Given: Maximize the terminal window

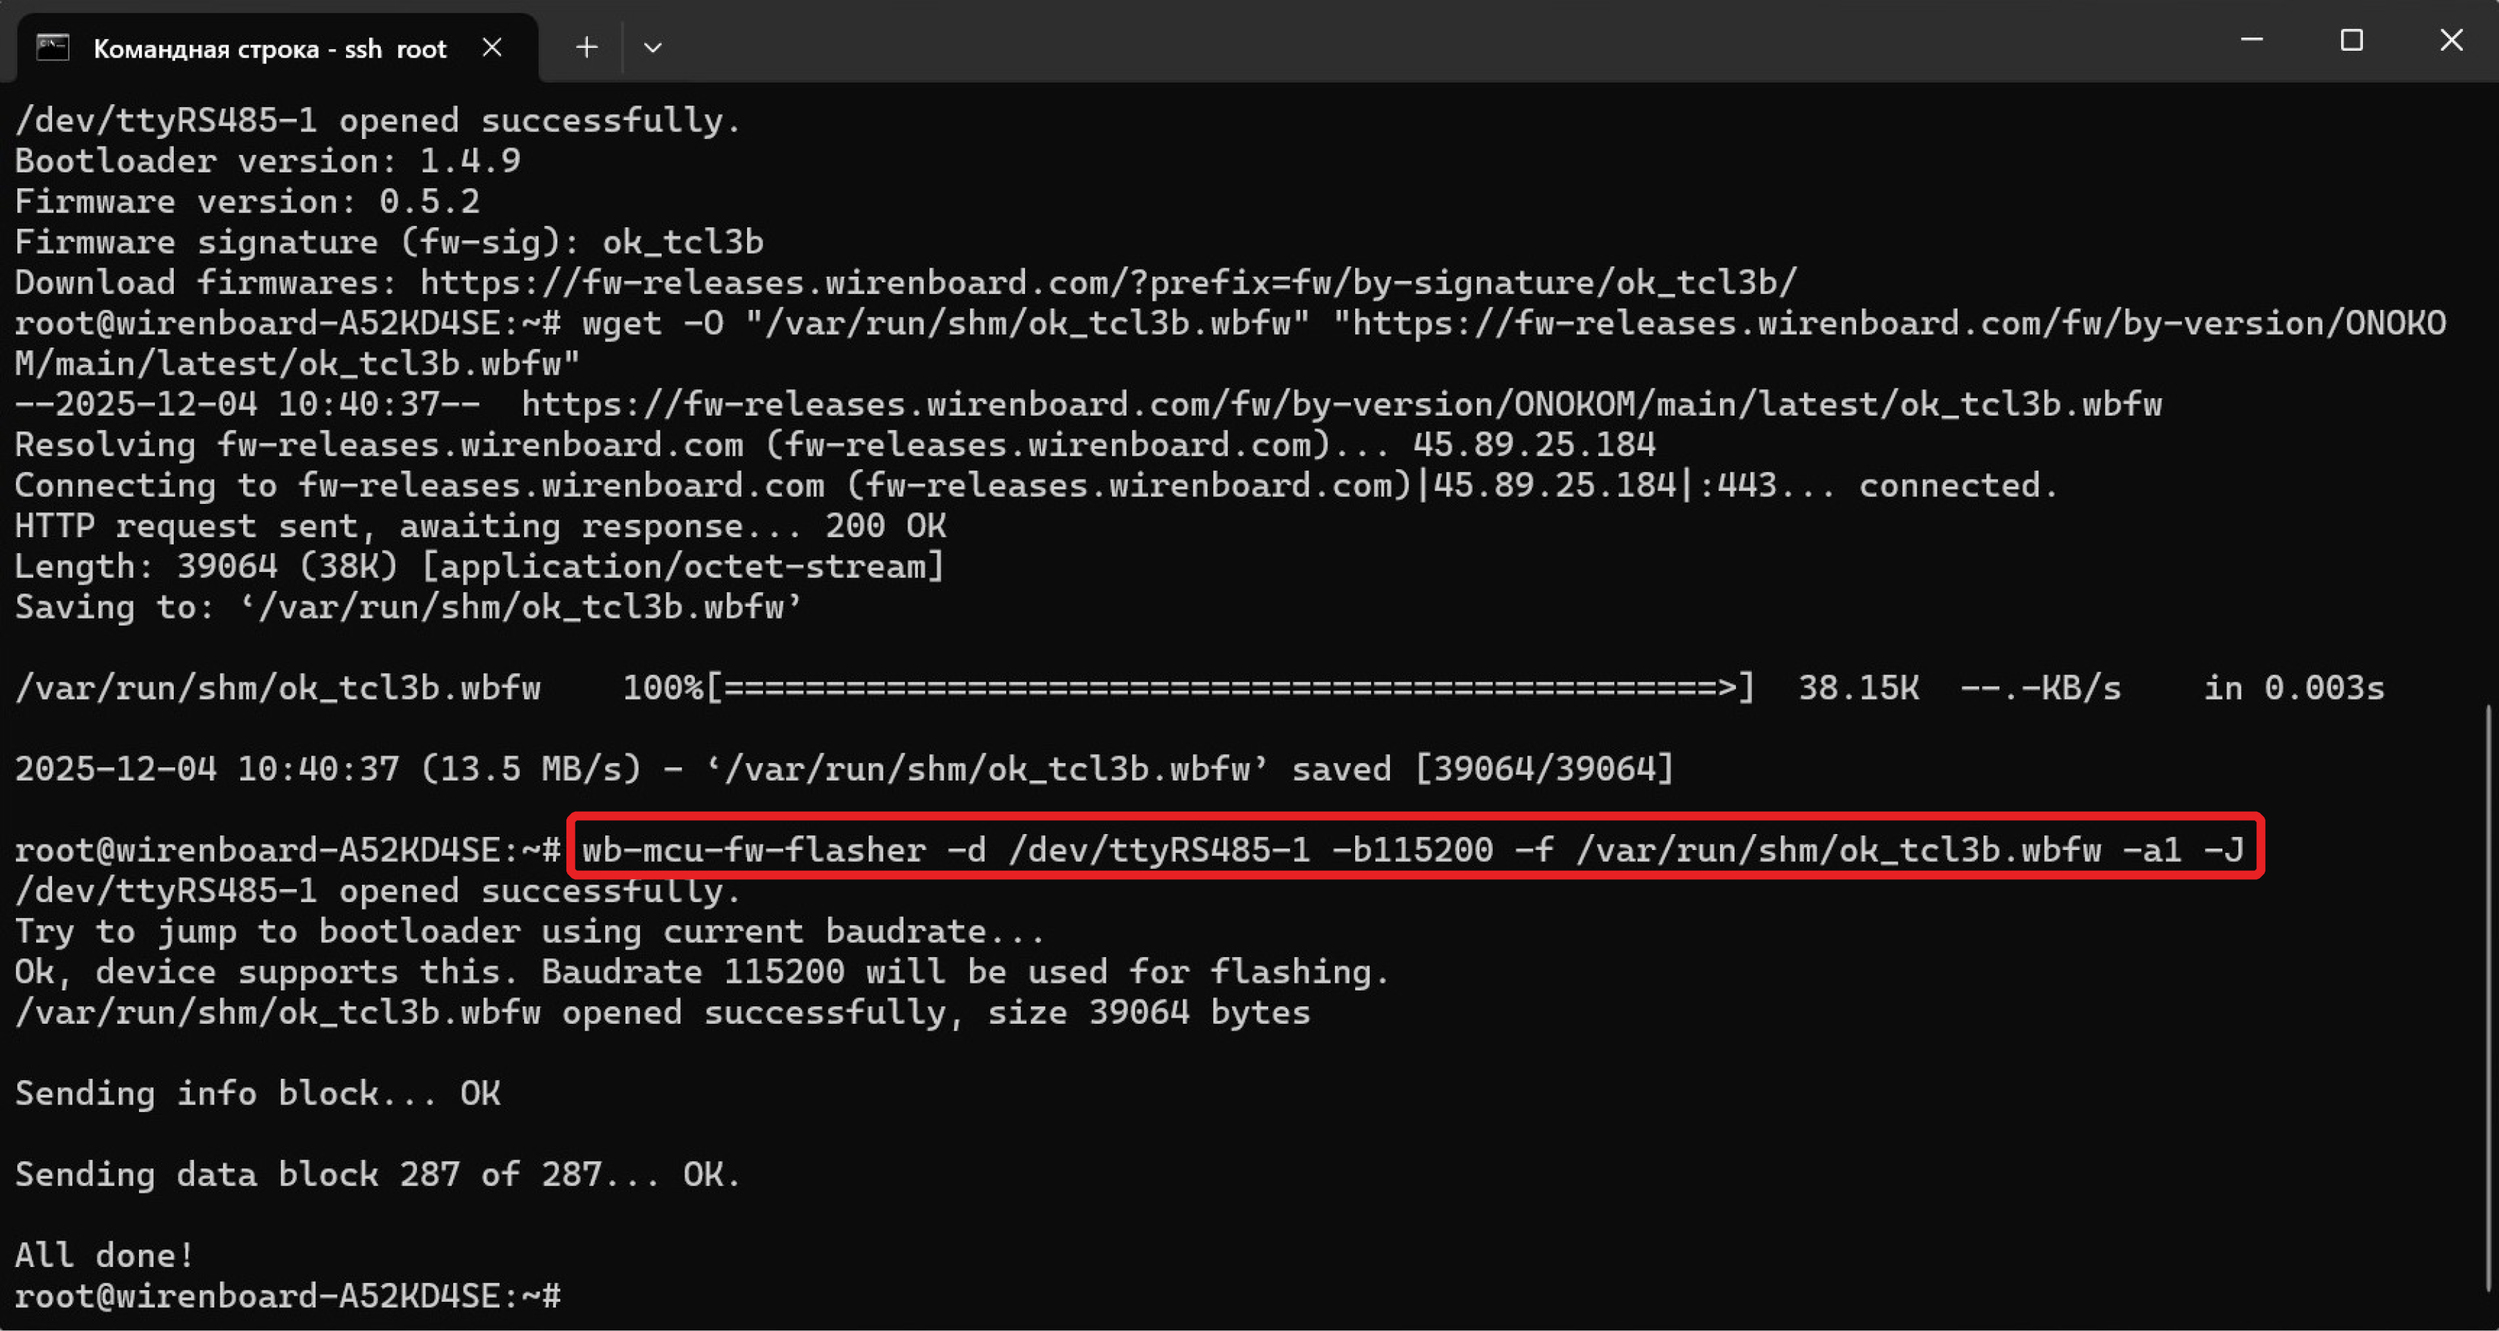Looking at the screenshot, I should click(2351, 40).
